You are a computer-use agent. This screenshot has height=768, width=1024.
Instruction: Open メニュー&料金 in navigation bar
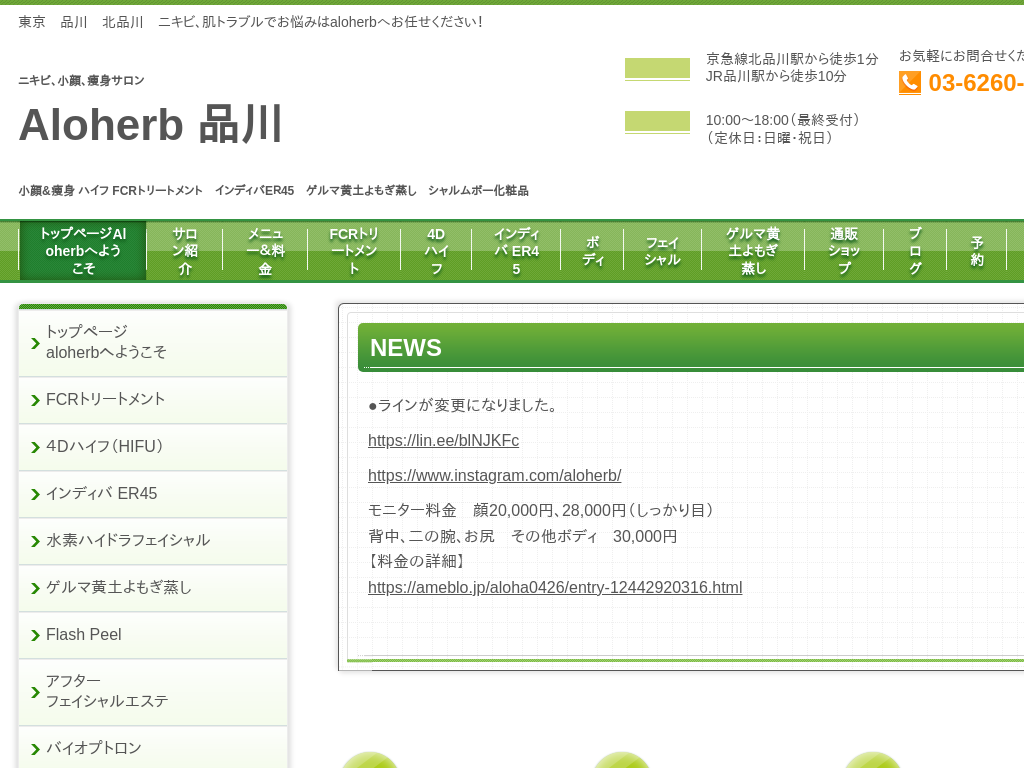265,251
